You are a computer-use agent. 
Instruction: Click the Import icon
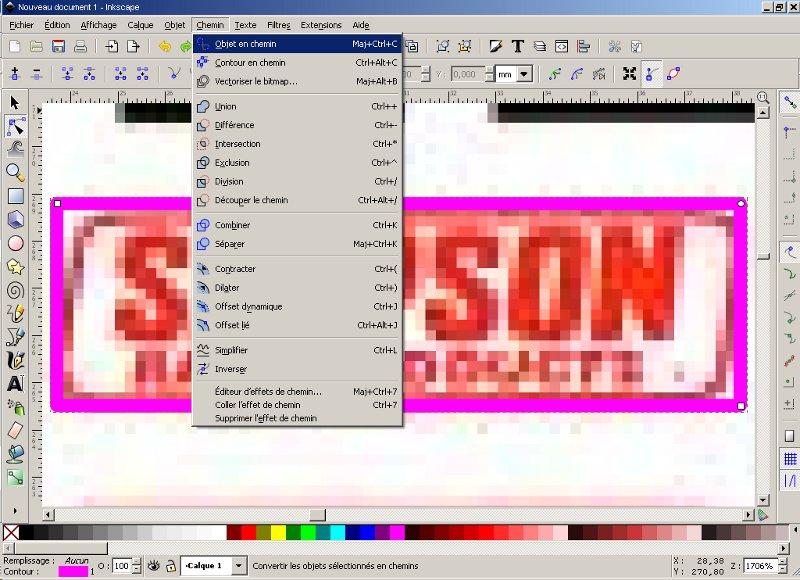pyautogui.click(x=111, y=46)
